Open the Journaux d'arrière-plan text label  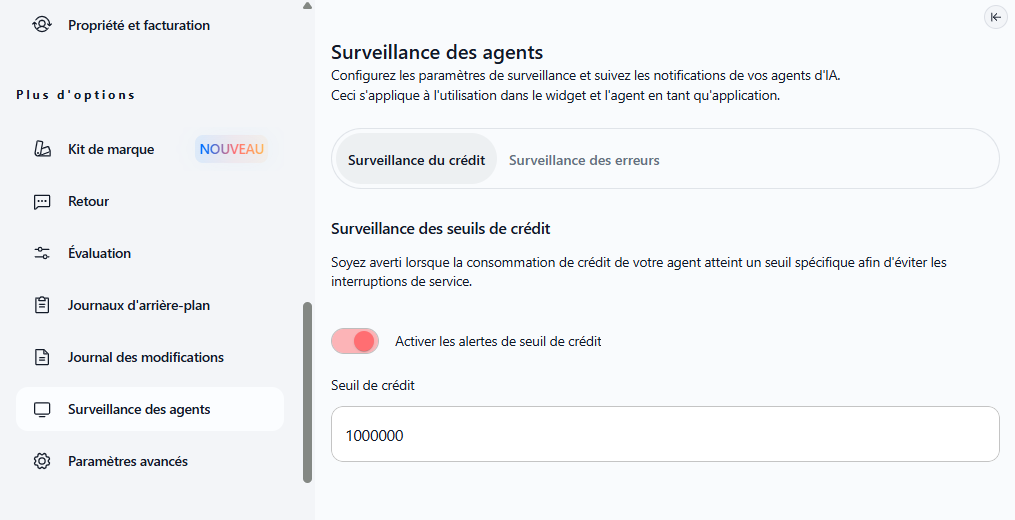click(139, 305)
